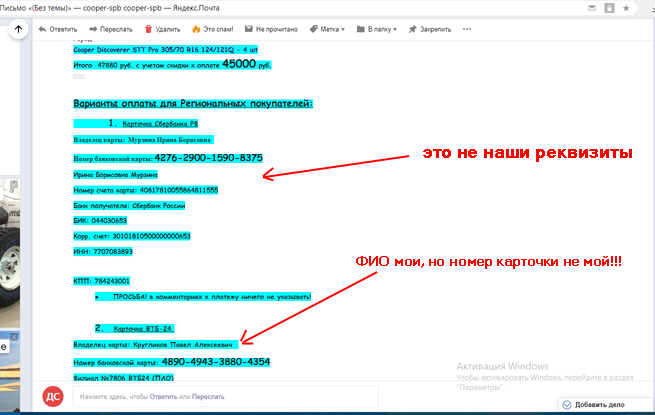Click the Корр. счет line
The height and width of the screenshot is (415, 655).
pos(132,236)
